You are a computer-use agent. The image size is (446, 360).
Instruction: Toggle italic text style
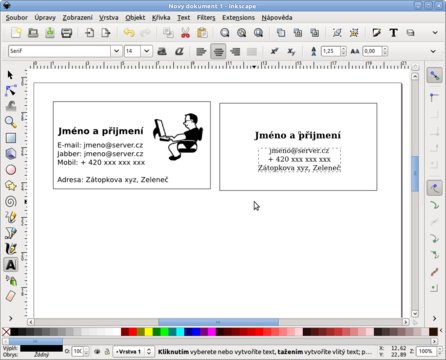179,51
